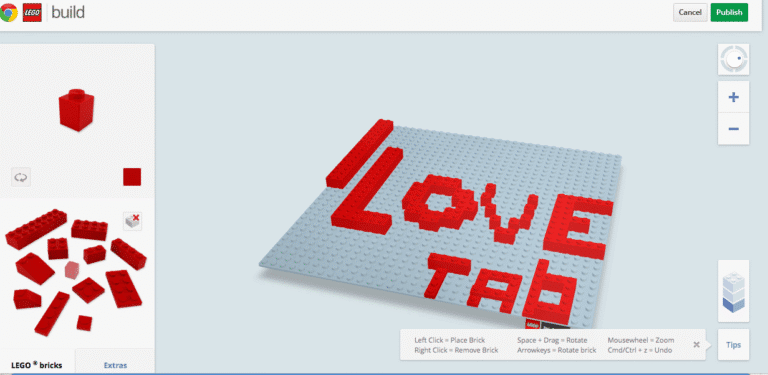The height and width of the screenshot is (375, 768).
Task: Zoom out with the minus button
Action: [733, 129]
